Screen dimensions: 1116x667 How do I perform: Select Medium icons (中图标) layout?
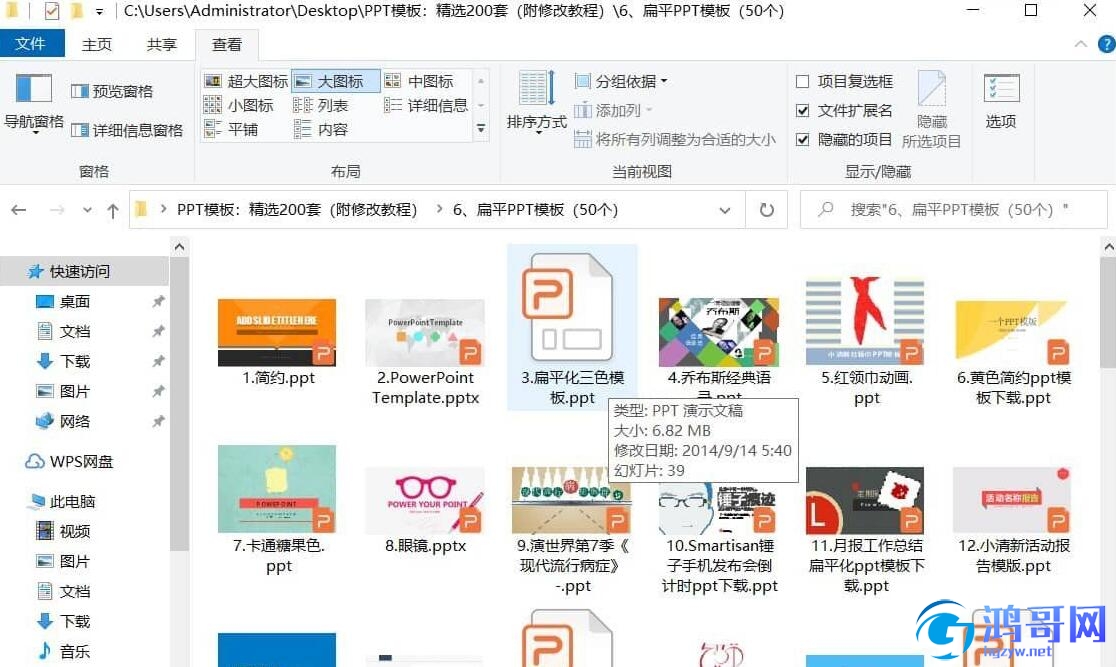[x=420, y=81]
